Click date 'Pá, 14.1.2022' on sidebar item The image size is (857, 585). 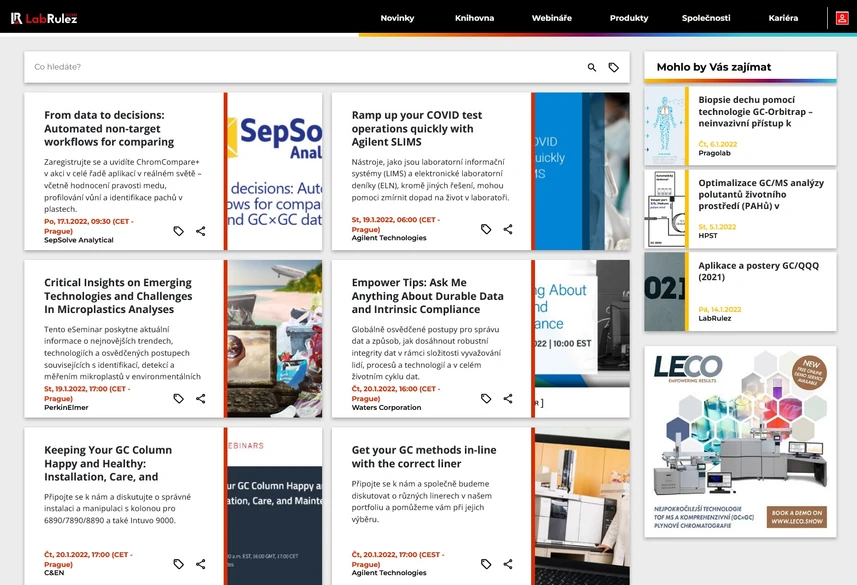point(720,309)
